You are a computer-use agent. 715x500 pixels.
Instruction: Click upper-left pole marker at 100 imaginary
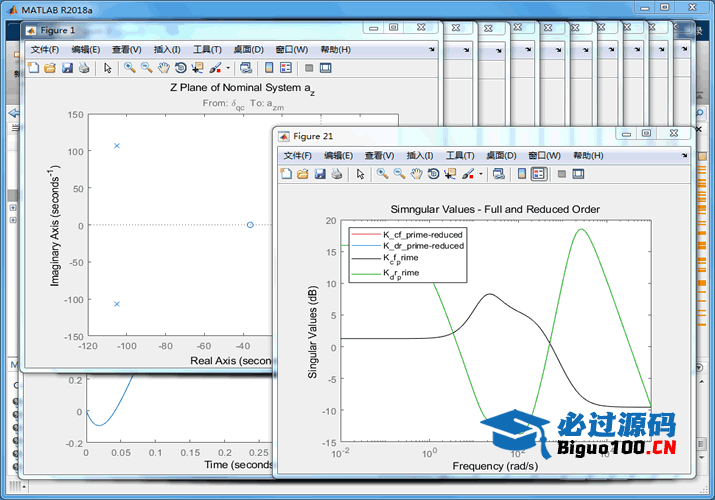(117, 146)
